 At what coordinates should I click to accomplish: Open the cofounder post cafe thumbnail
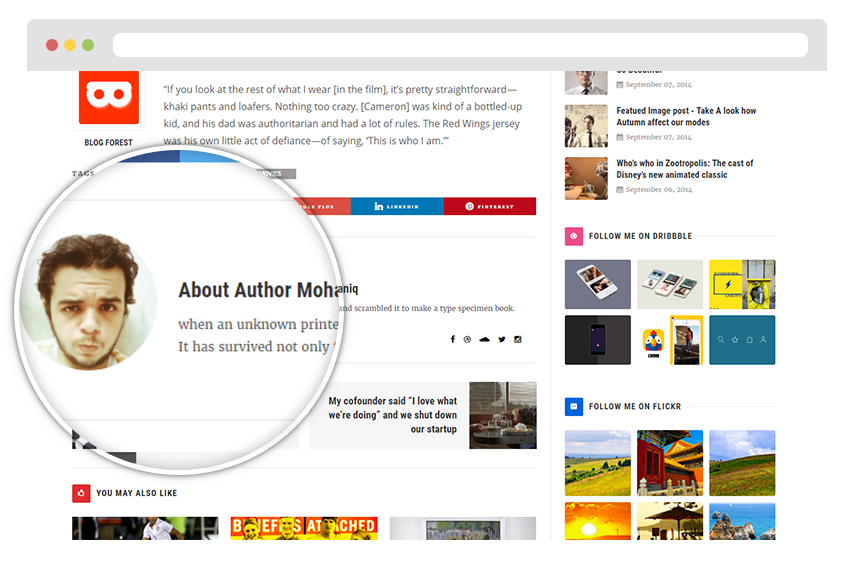pyautogui.click(x=503, y=415)
